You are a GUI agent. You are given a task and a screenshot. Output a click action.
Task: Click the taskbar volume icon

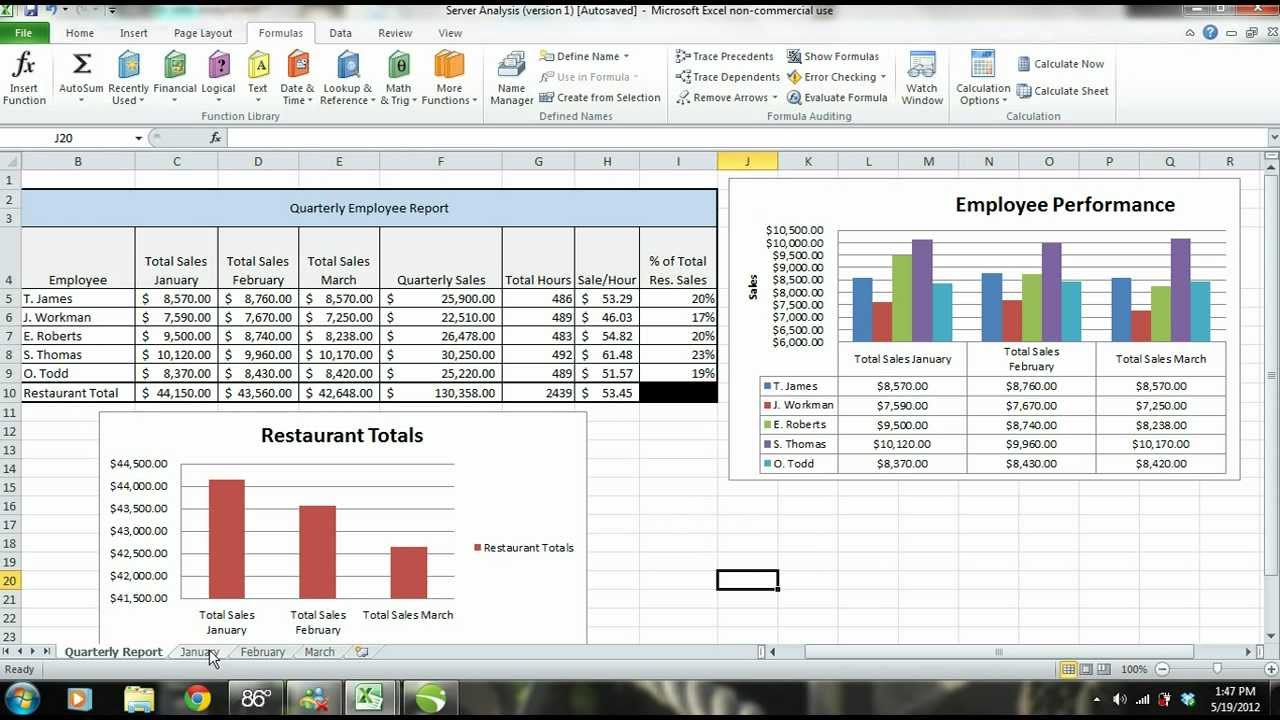click(x=1119, y=699)
